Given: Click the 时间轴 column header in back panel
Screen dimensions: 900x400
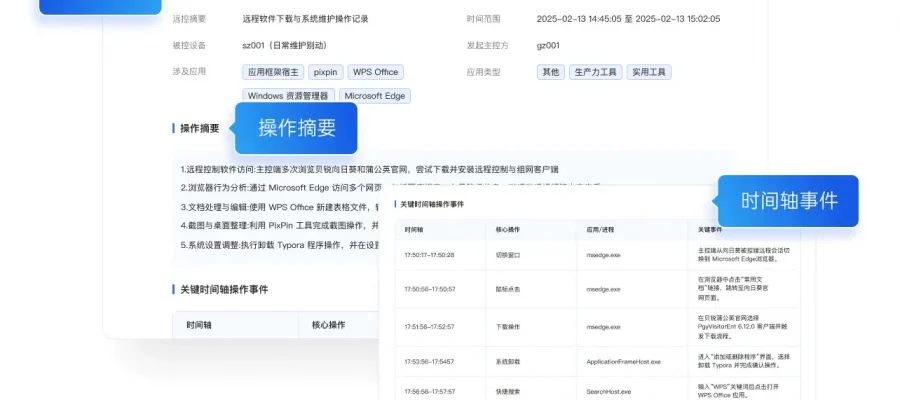Looking at the screenshot, I should [199, 325].
